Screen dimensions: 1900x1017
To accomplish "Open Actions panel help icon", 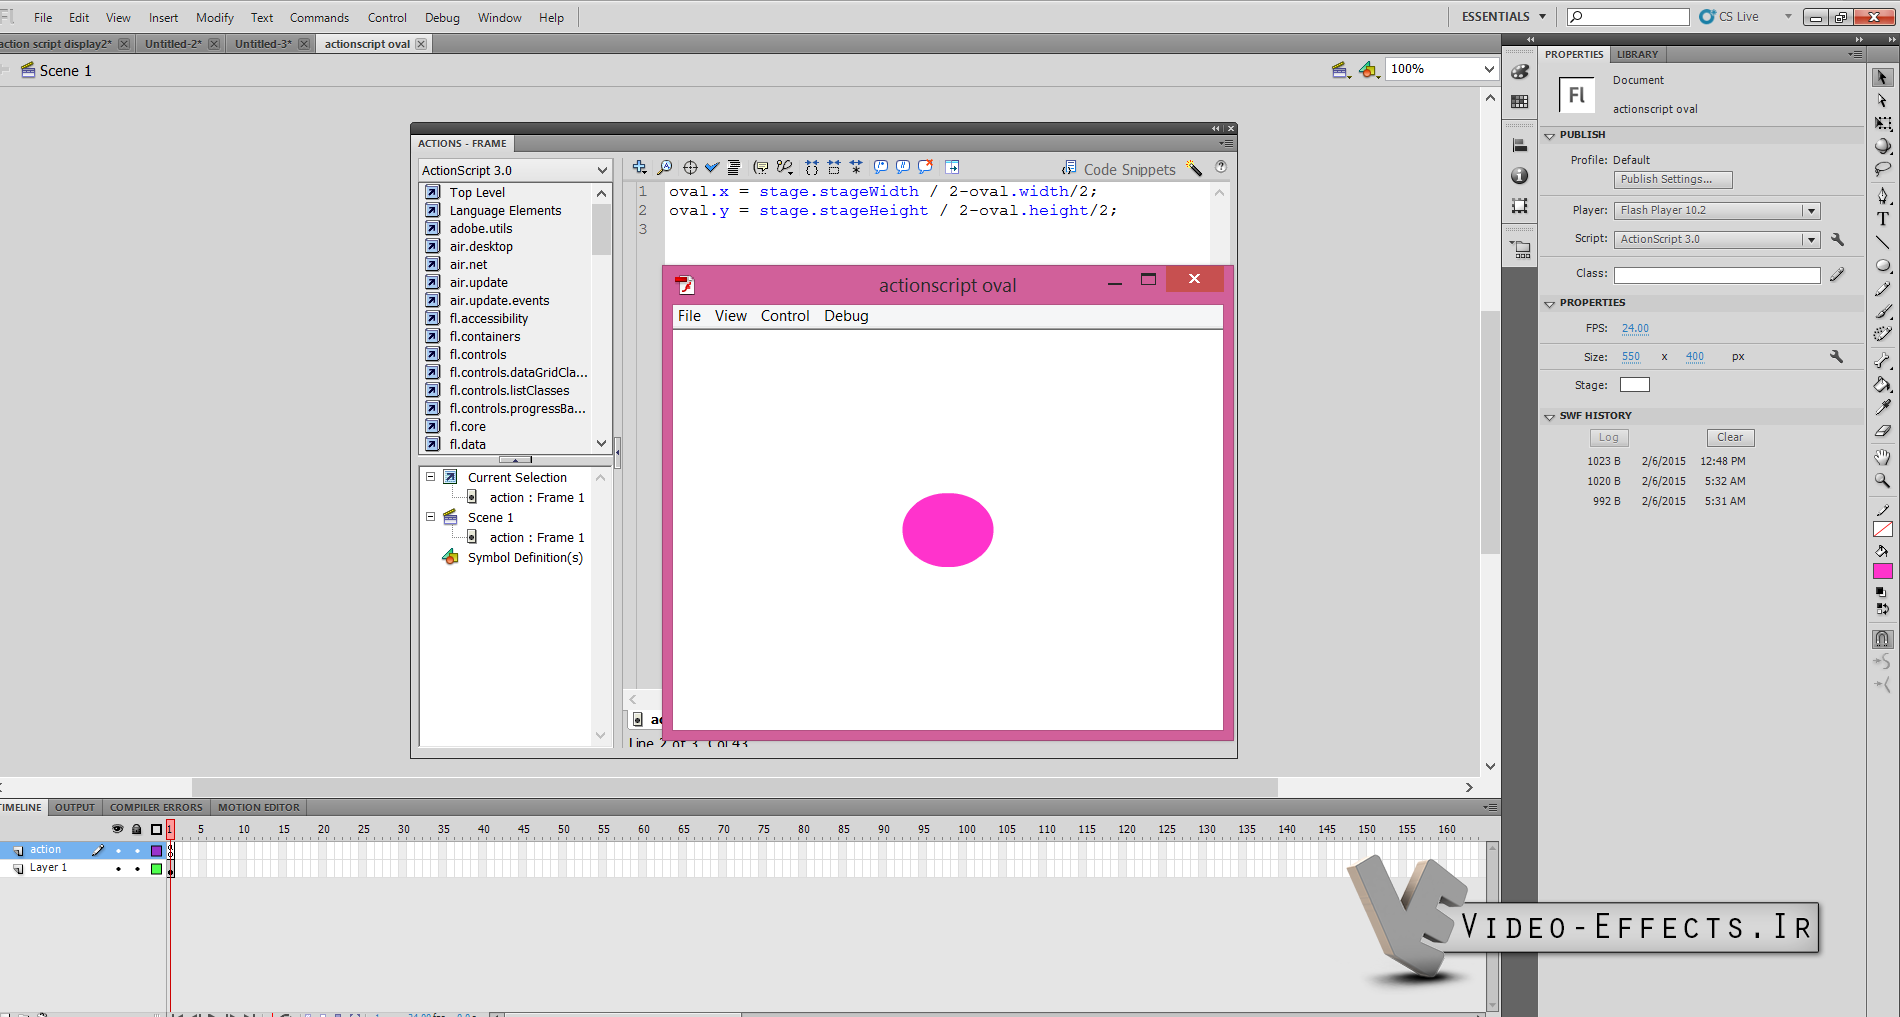I will (1221, 167).
